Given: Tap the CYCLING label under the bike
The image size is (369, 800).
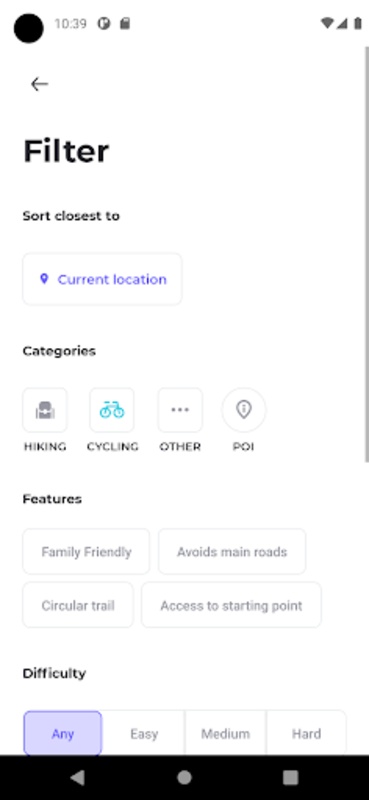Looking at the screenshot, I should click(112, 446).
